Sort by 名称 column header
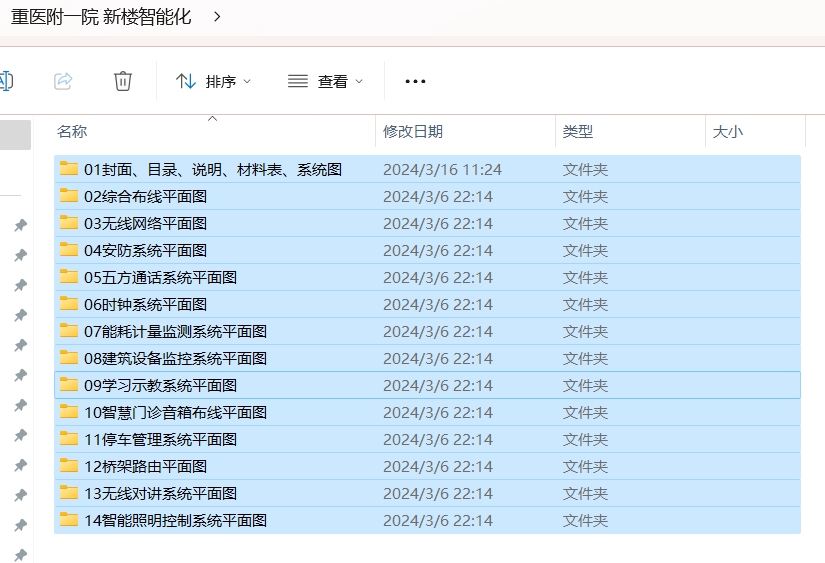 coord(72,131)
